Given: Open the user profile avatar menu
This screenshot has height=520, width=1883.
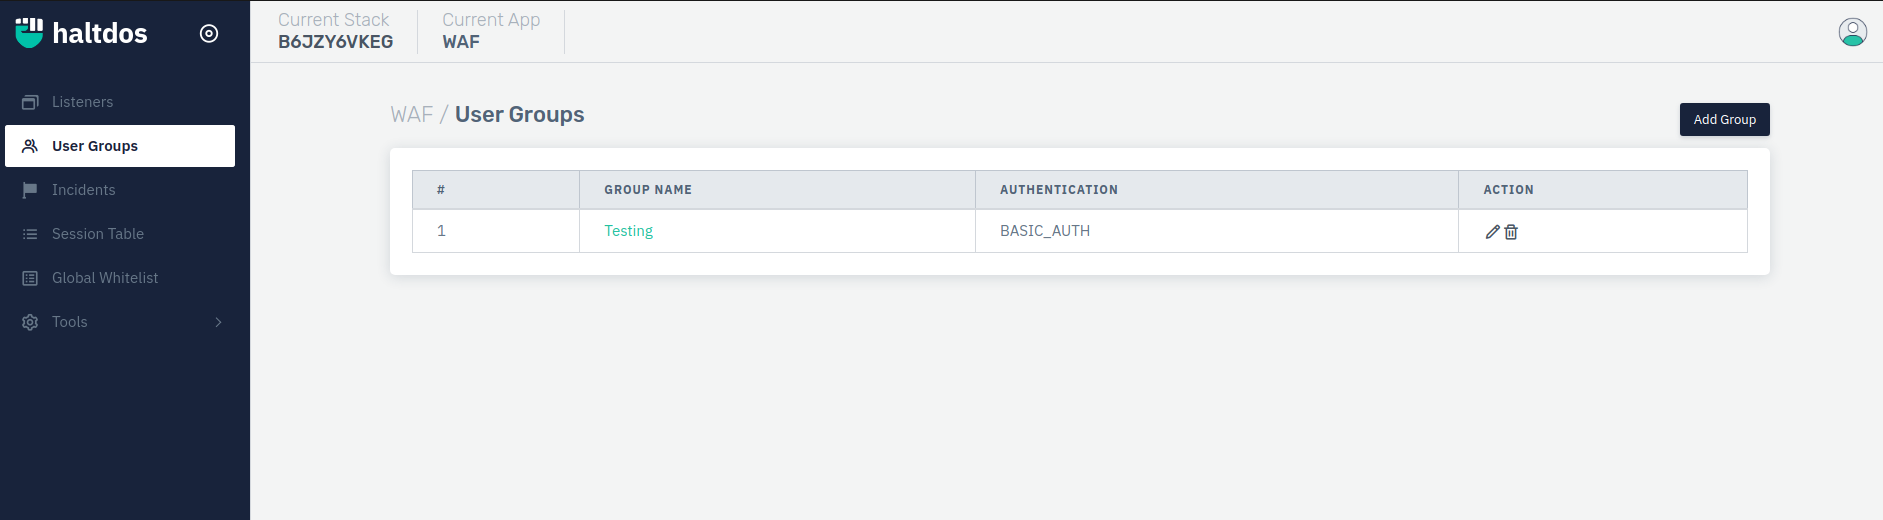Looking at the screenshot, I should [x=1852, y=33].
